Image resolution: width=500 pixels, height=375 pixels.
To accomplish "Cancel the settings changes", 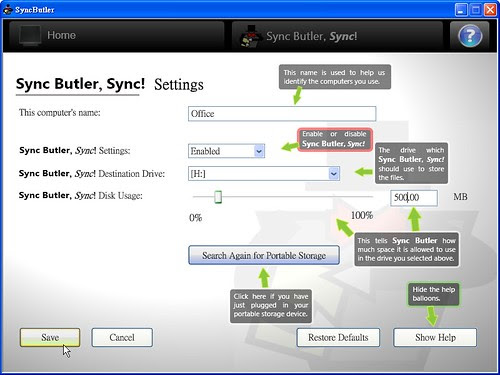I will (122, 337).
